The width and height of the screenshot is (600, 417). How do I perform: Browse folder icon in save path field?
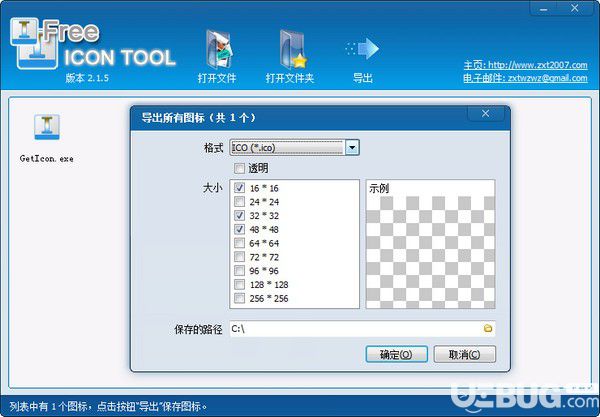pyautogui.click(x=488, y=329)
